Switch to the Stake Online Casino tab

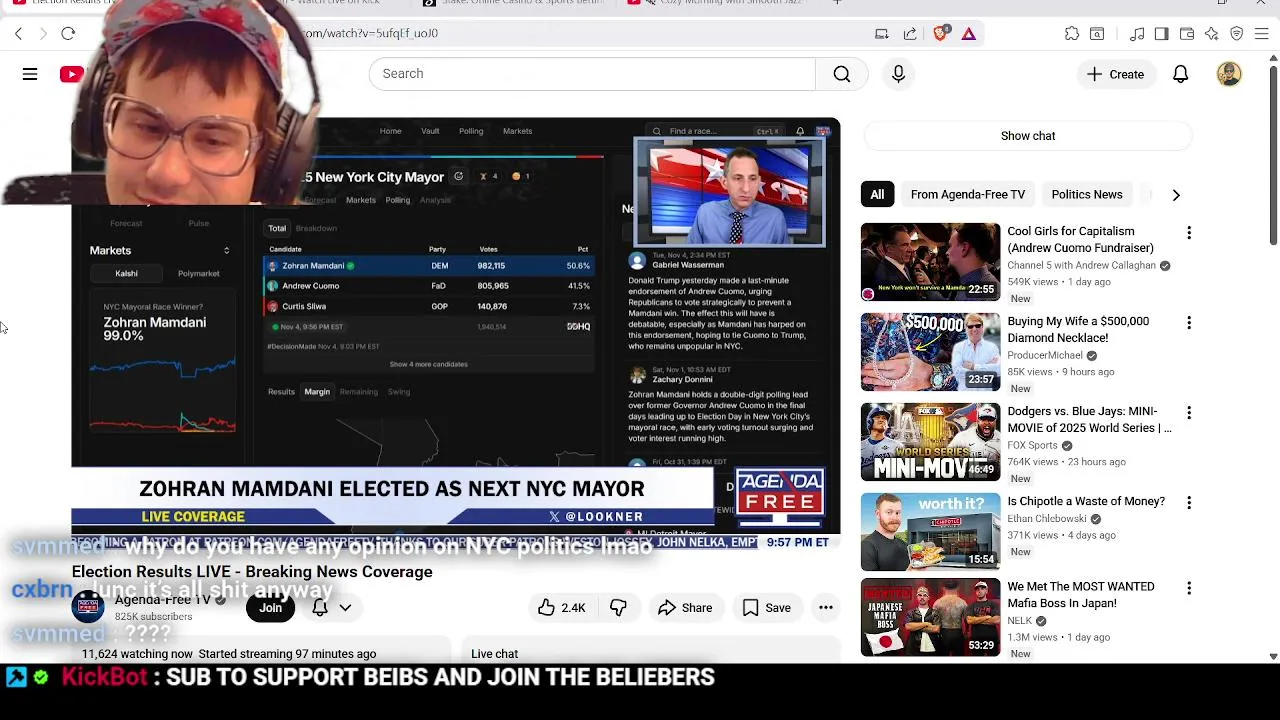[x=512, y=3]
